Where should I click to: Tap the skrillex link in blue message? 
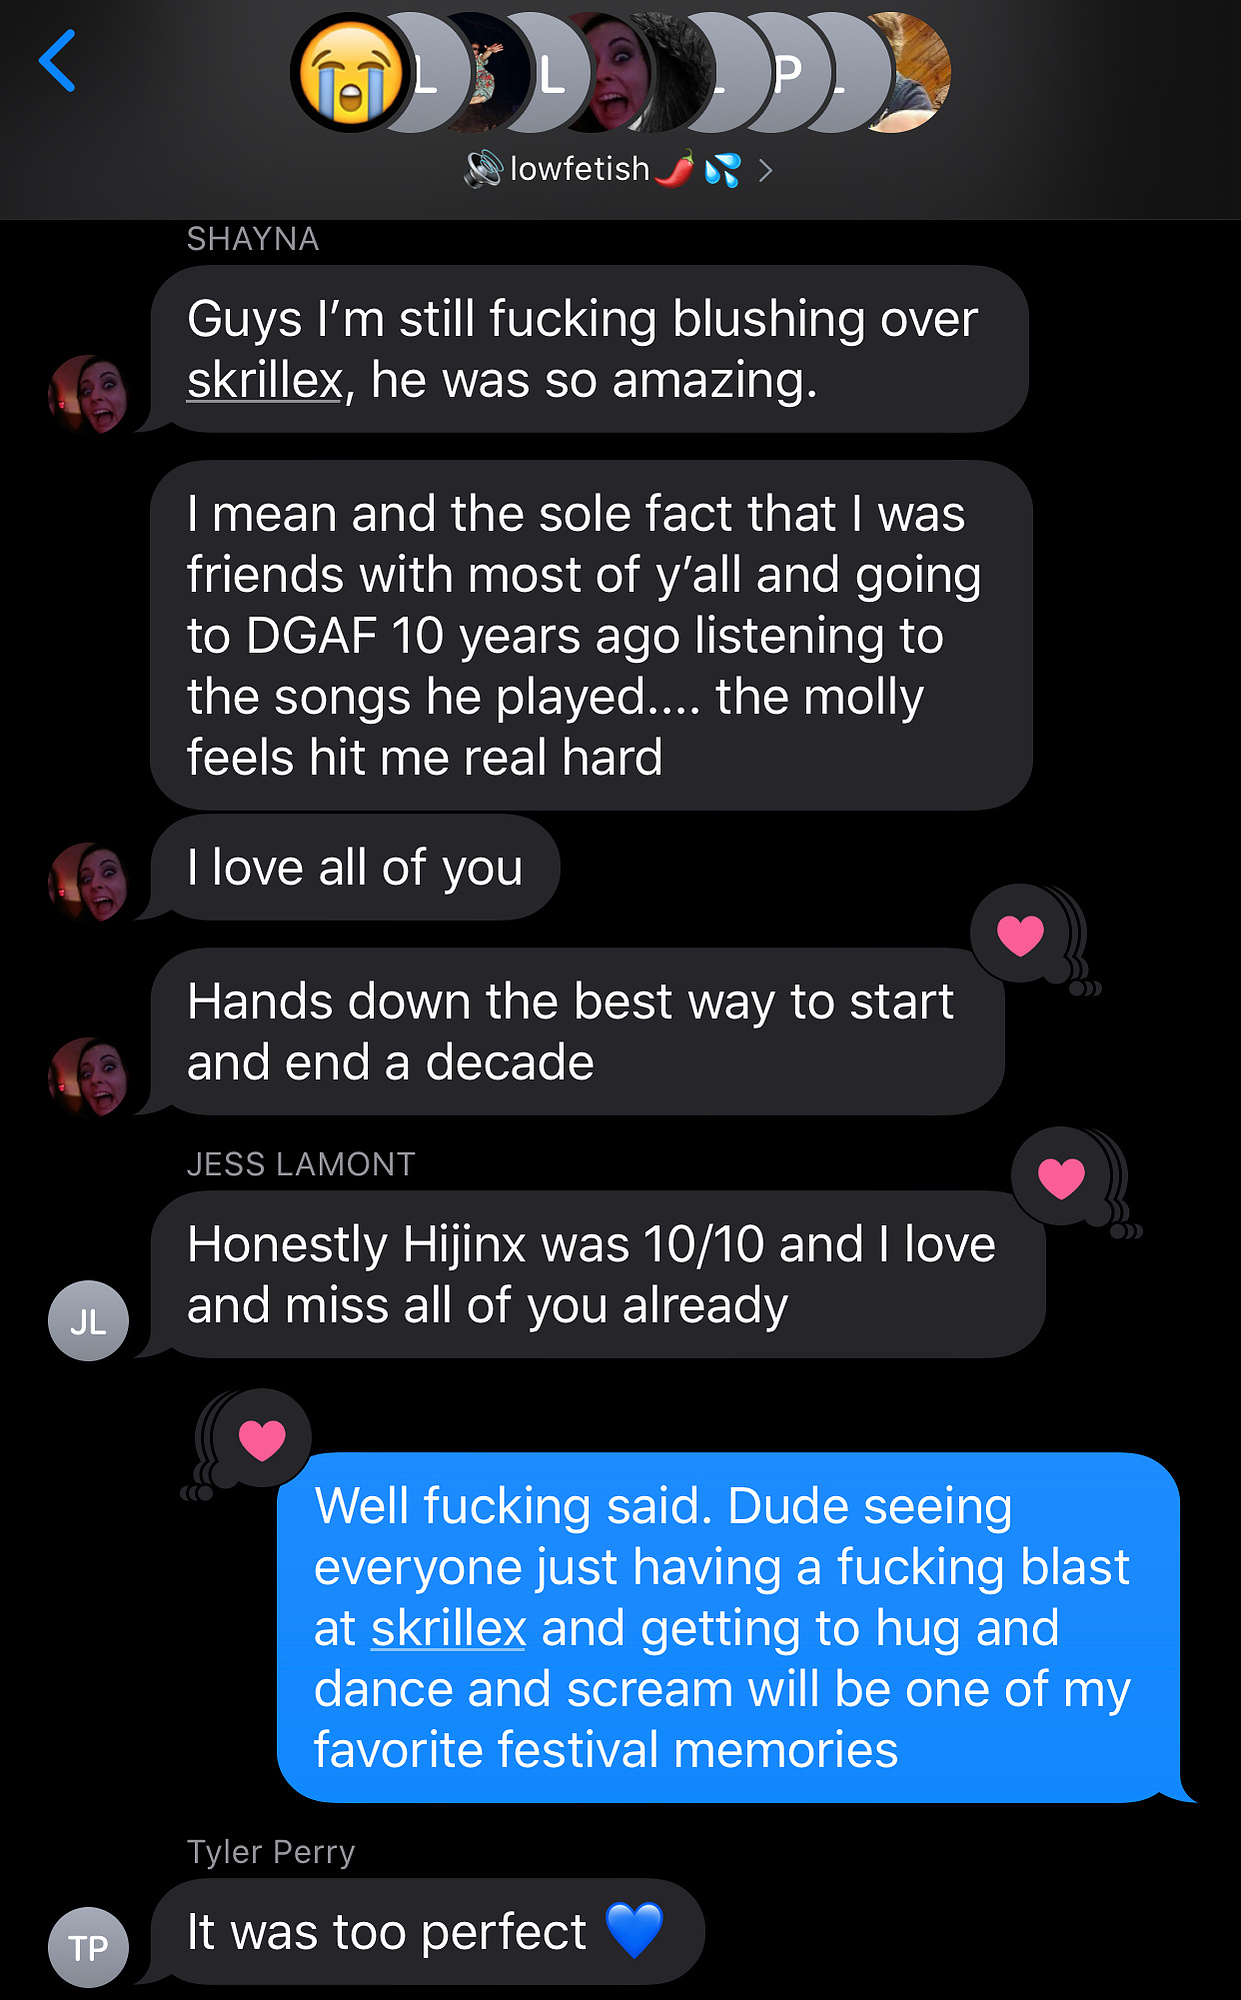(x=448, y=1629)
